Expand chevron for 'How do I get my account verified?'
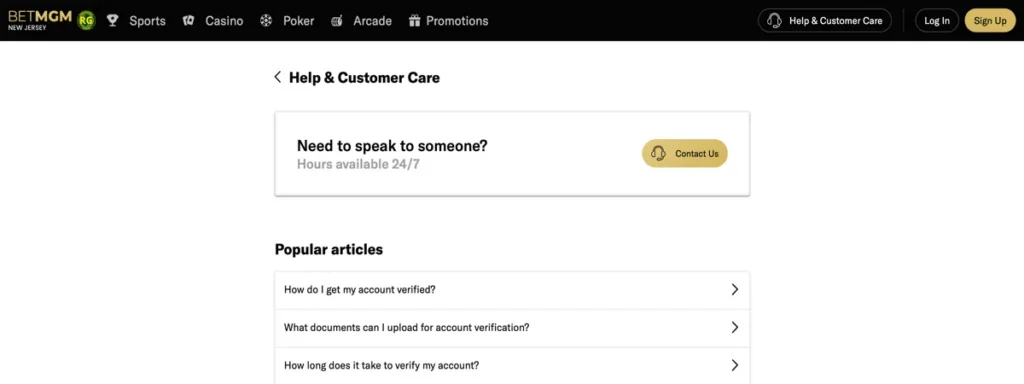Viewport: 1024px width, 384px height. pos(735,289)
